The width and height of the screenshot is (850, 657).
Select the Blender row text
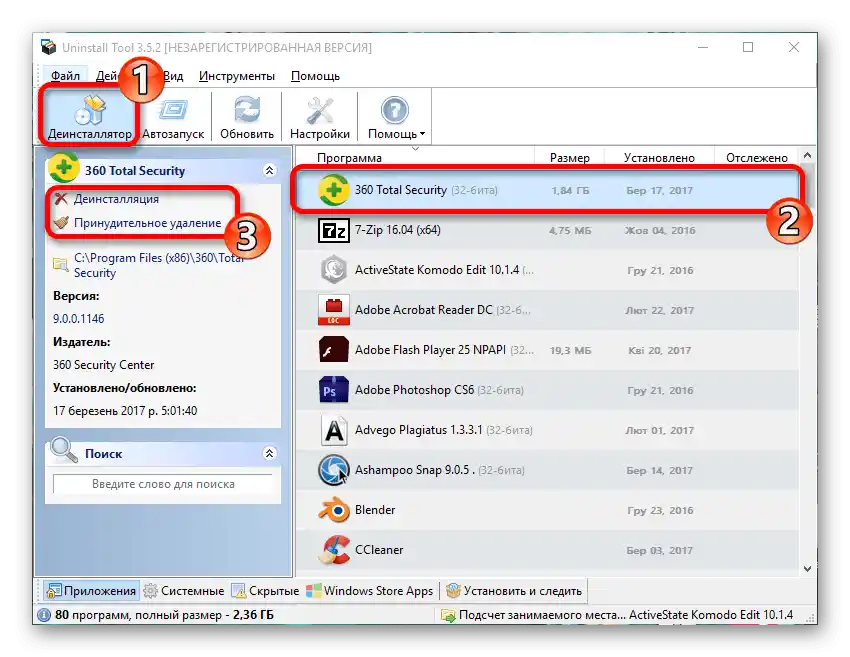375,510
